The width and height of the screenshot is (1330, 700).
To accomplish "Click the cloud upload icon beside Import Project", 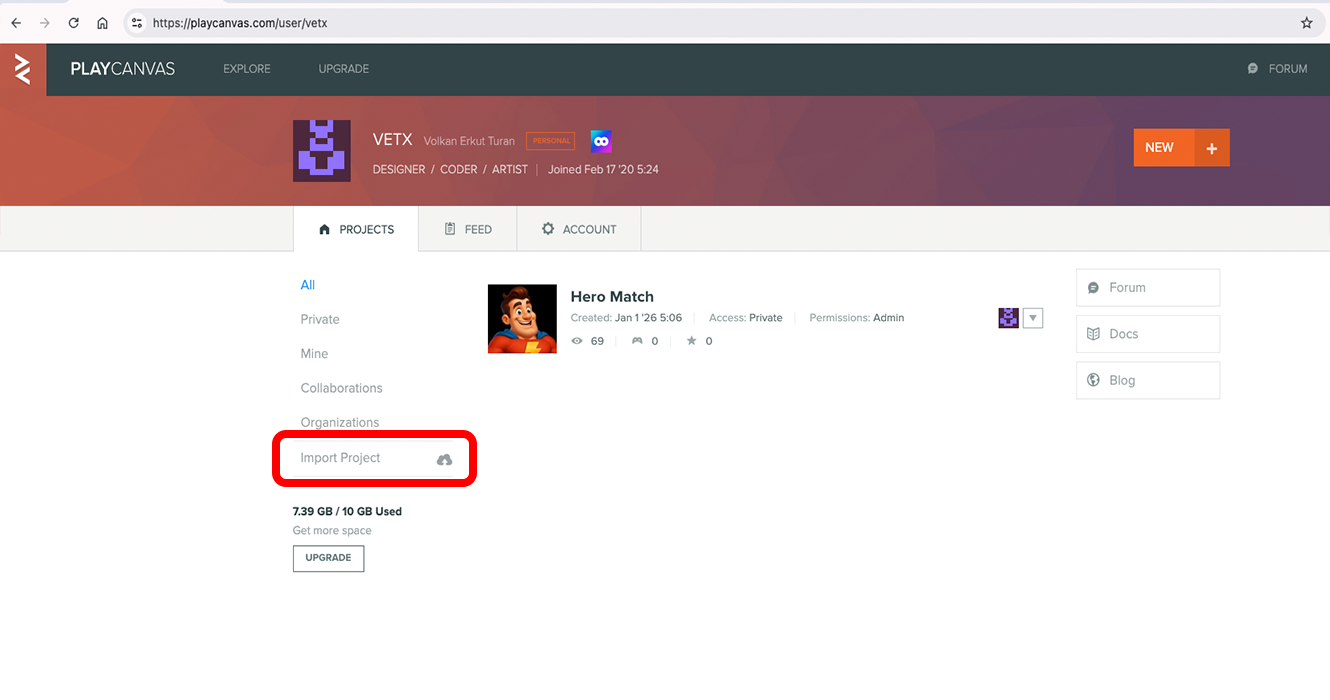I will click(445, 459).
